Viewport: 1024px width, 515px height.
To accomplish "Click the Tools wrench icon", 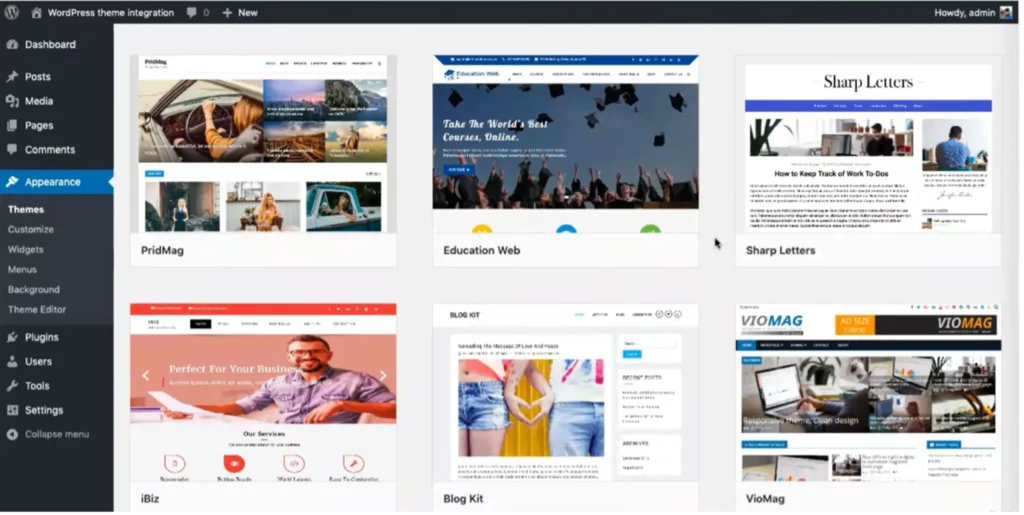I will tap(12, 386).
